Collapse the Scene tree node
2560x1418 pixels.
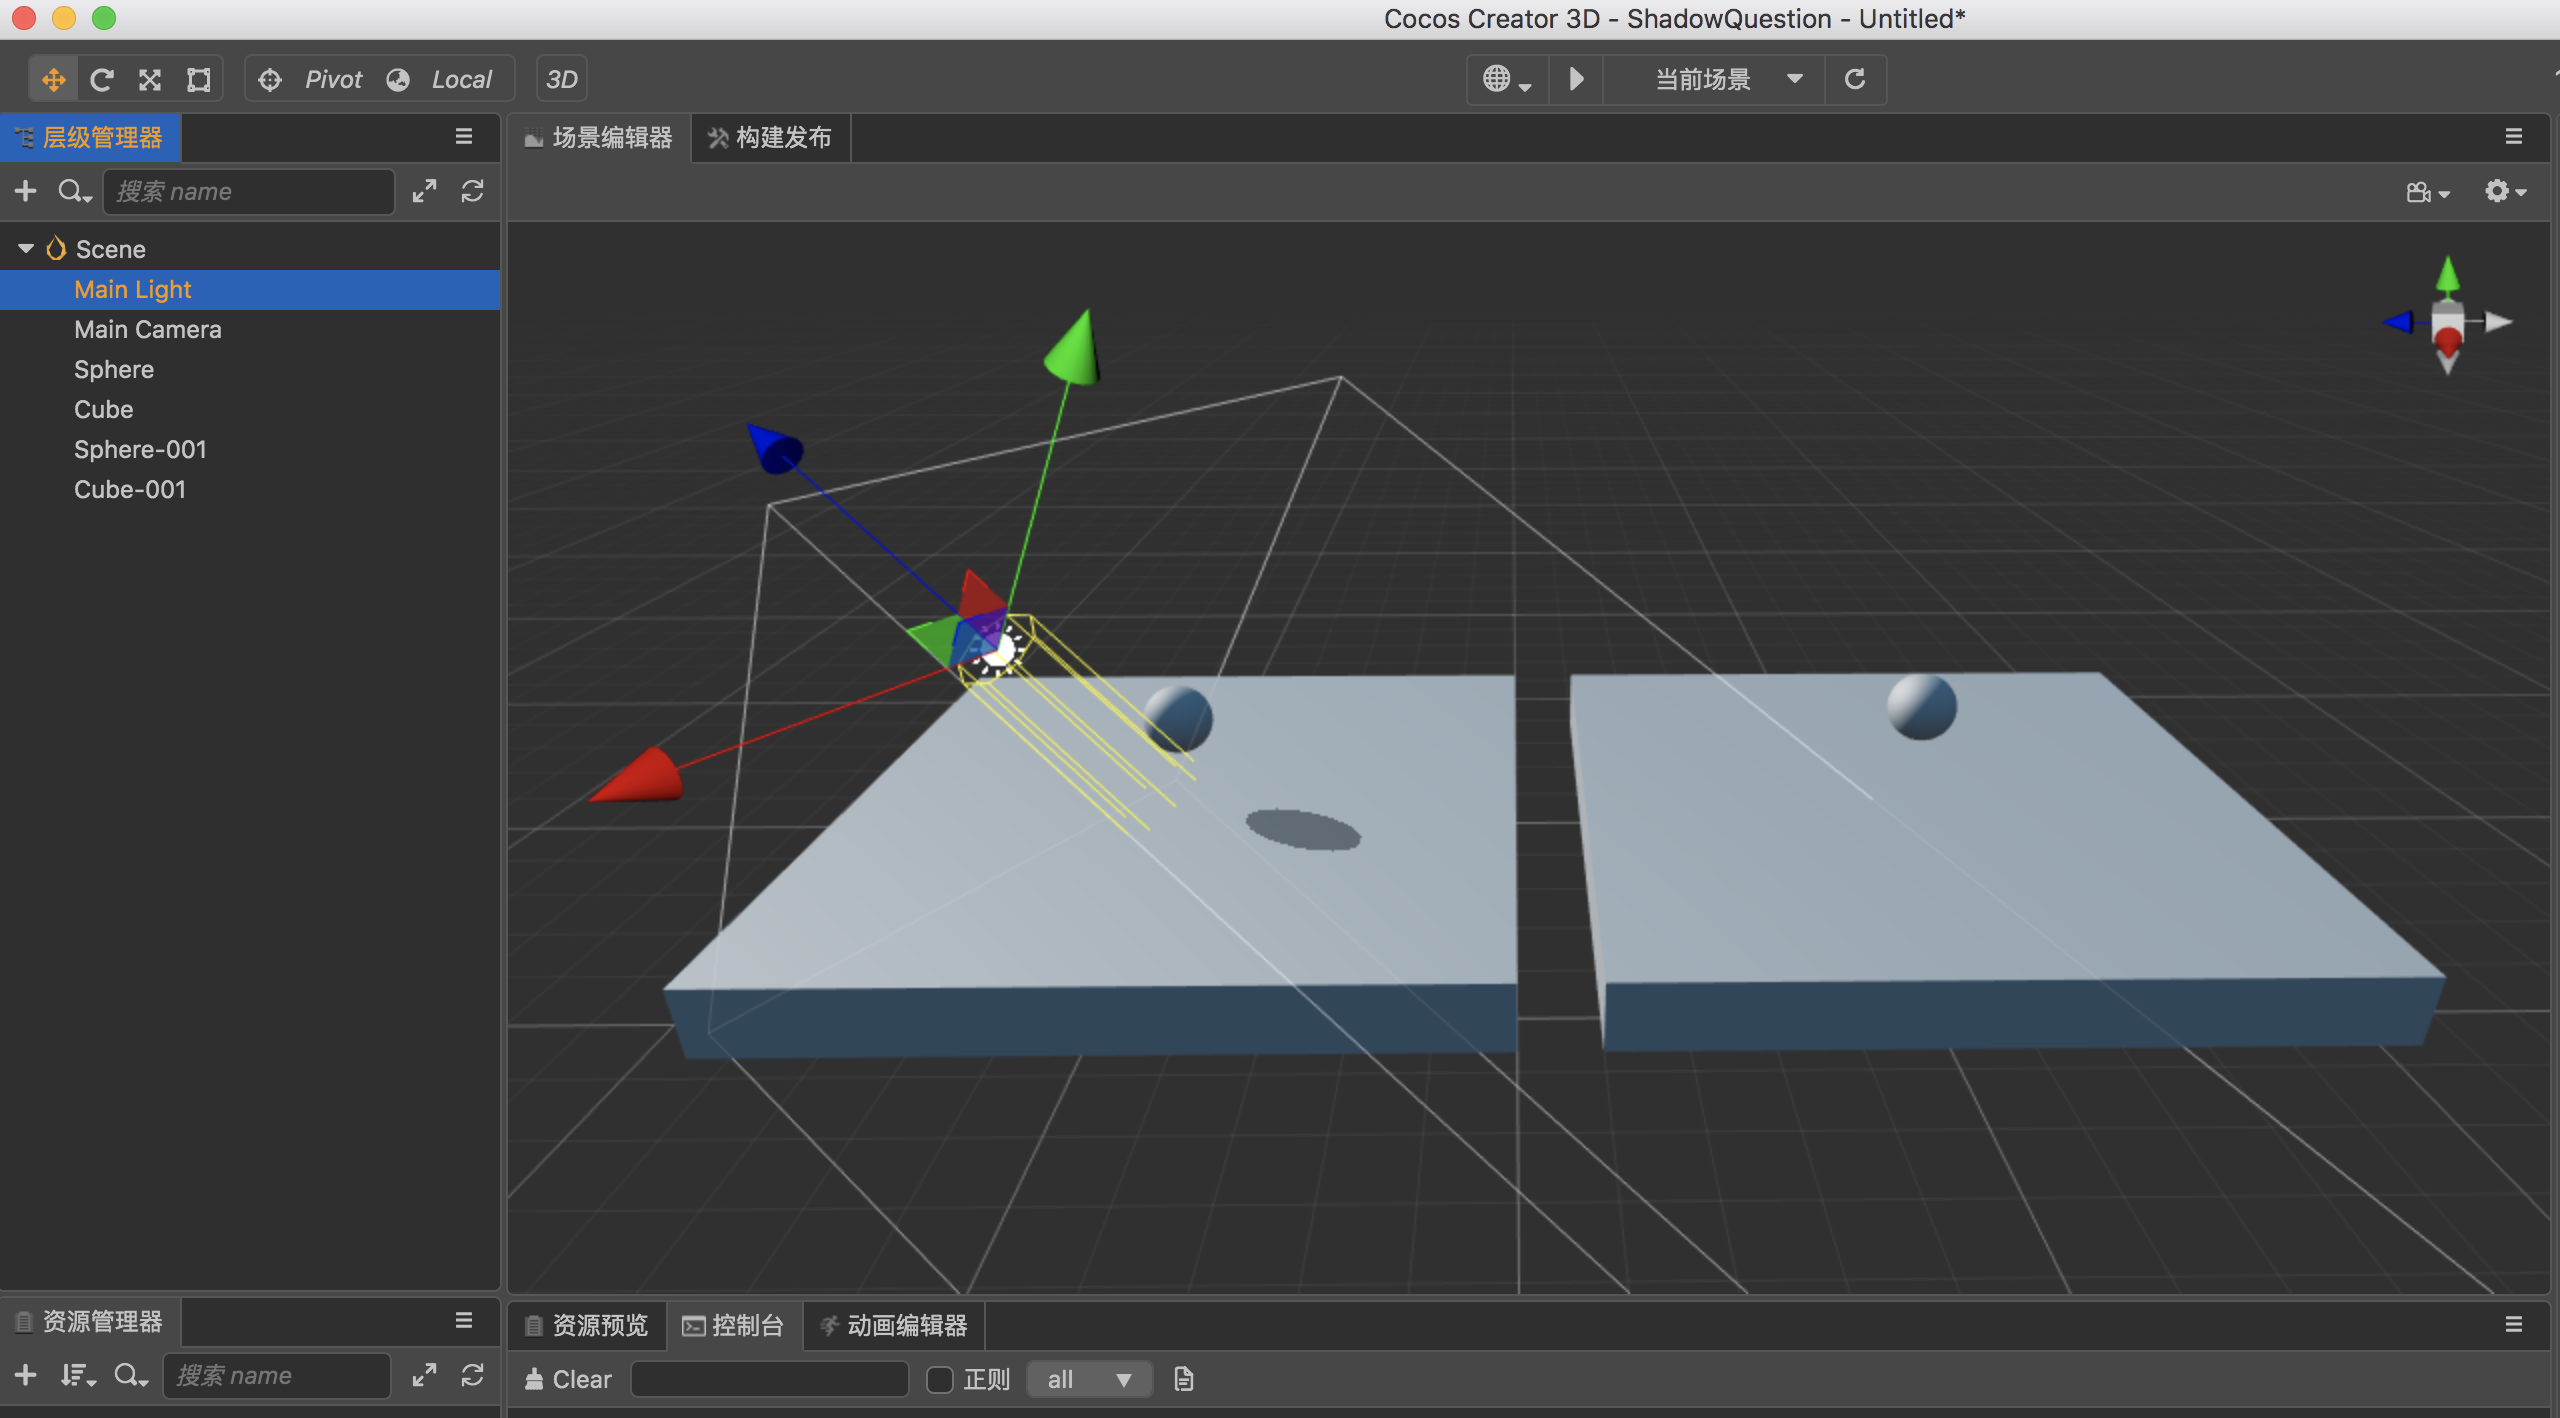tap(26, 248)
